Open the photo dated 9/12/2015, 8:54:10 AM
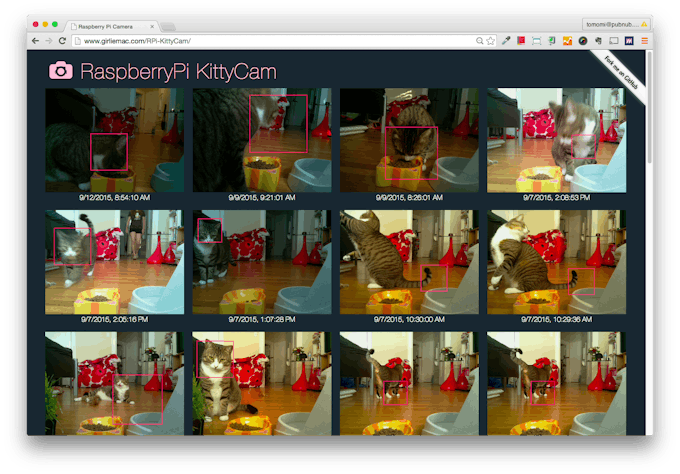The image size is (680, 474). (x=114, y=140)
